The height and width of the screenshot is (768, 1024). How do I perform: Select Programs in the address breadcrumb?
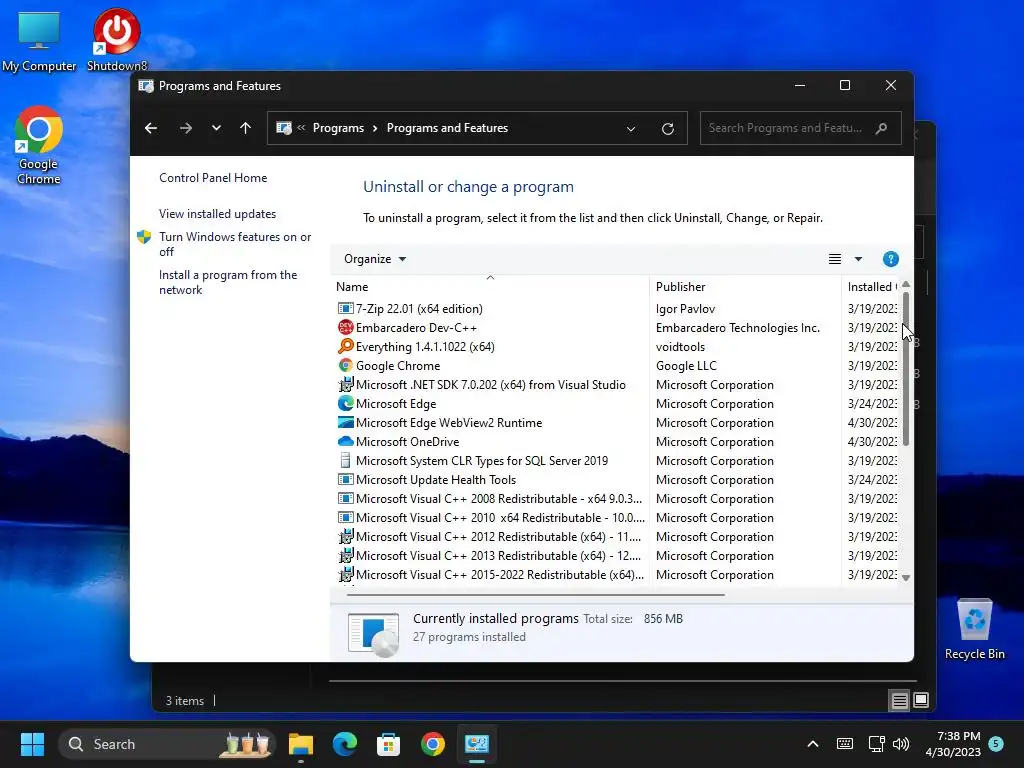338,128
